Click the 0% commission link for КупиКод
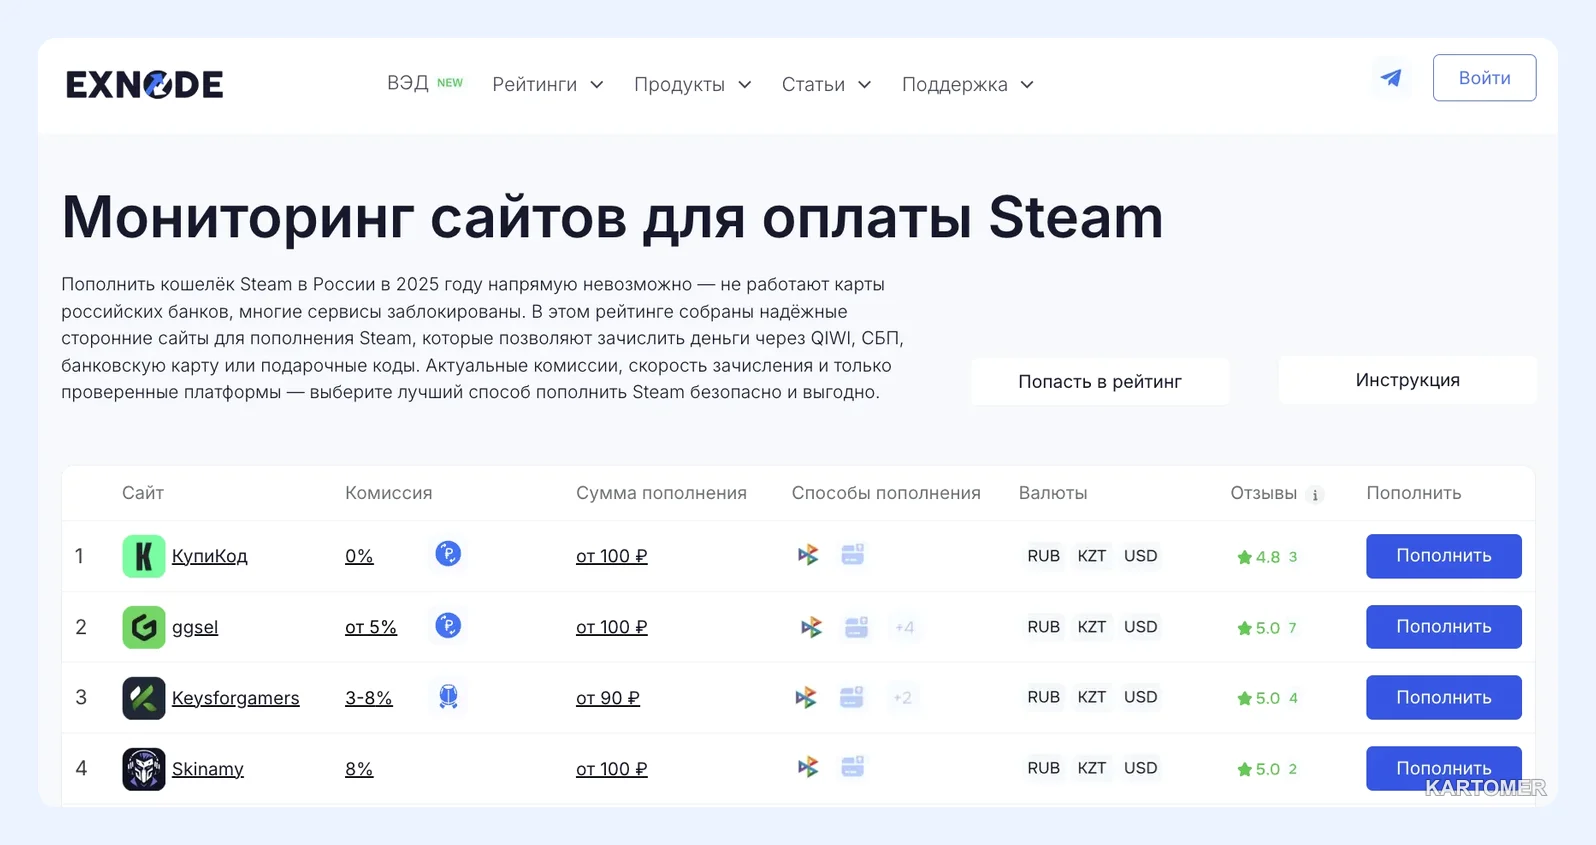This screenshot has height=845, width=1596. point(359,556)
